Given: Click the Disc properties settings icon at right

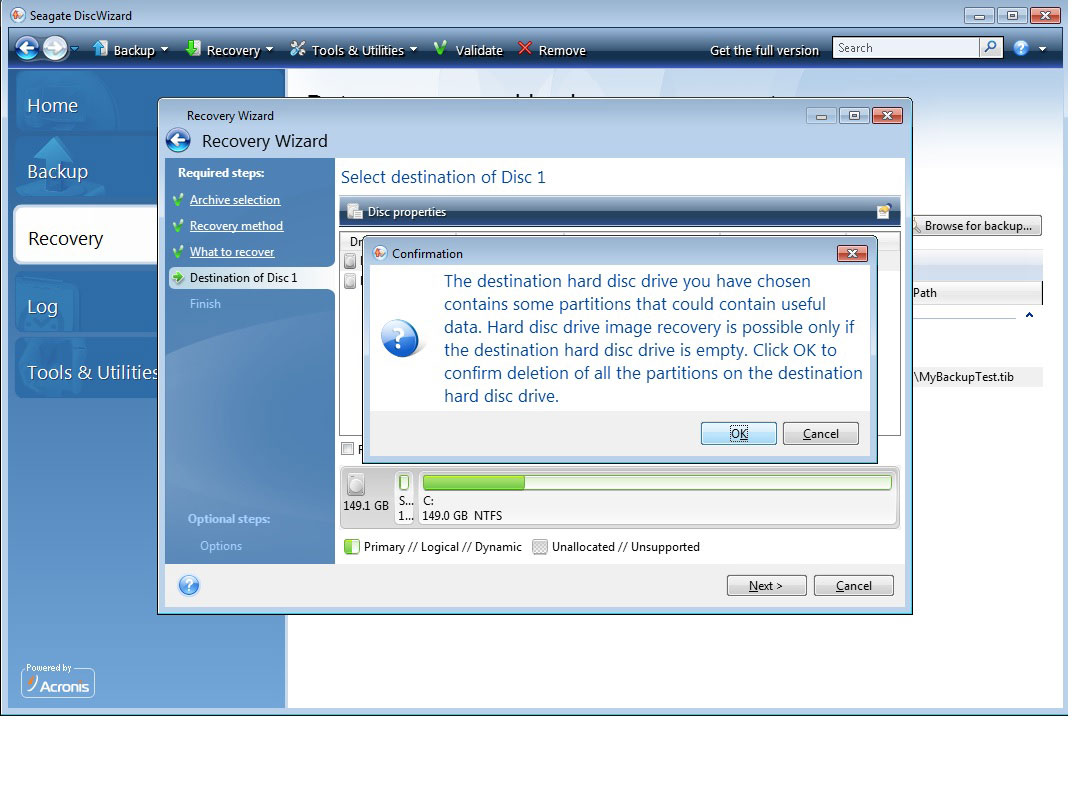Looking at the screenshot, I should [x=883, y=212].
